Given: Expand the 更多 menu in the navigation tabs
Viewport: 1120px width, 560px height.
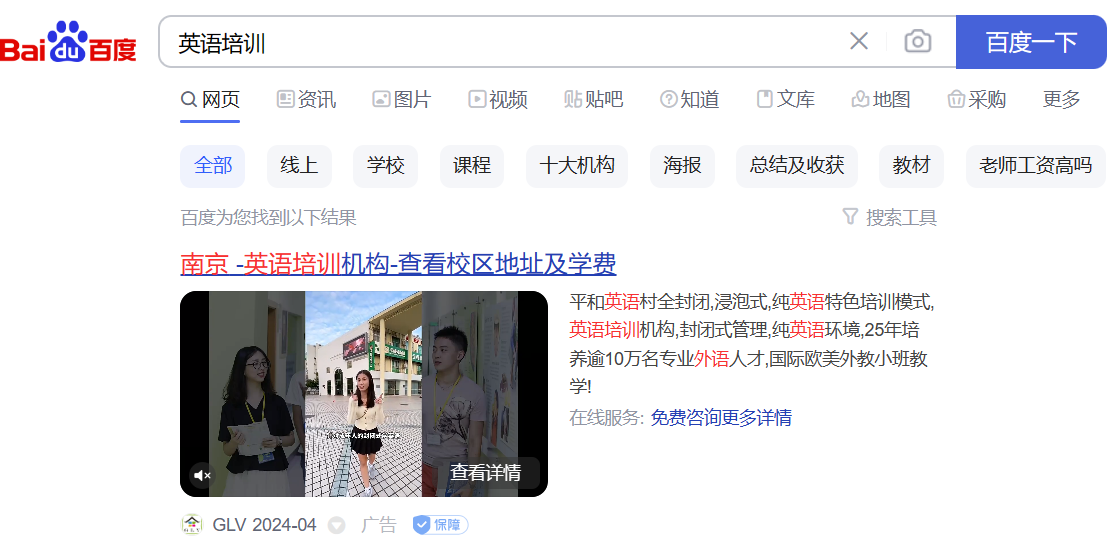Looking at the screenshot, I should (1061, 99).
